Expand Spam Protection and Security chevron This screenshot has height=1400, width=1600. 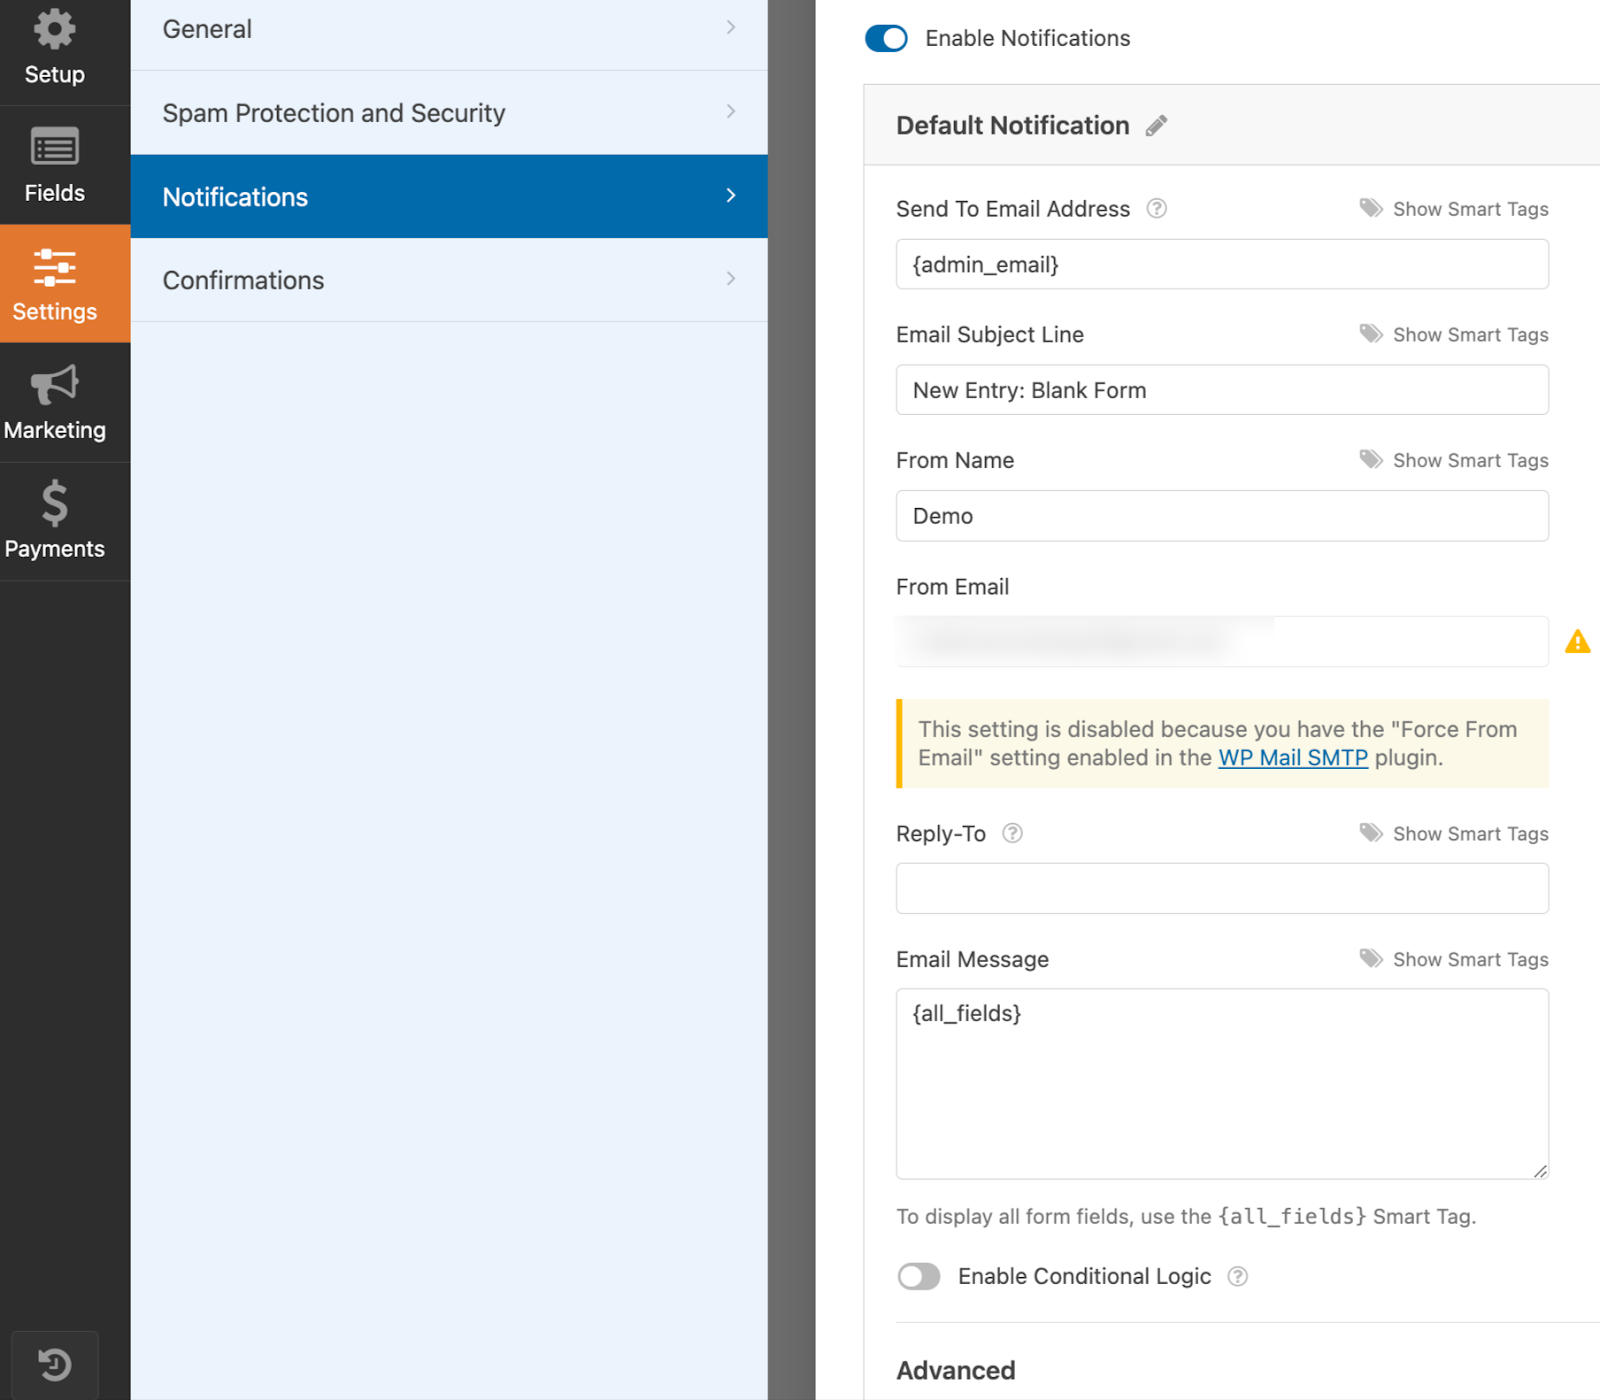(x=731, y=112)
